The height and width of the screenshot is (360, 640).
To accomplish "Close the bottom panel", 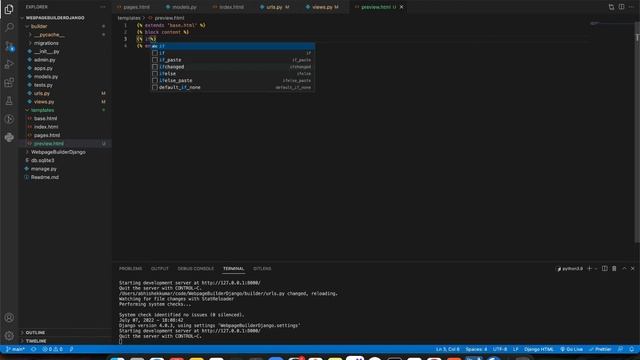I will click(x=633, y=269).
